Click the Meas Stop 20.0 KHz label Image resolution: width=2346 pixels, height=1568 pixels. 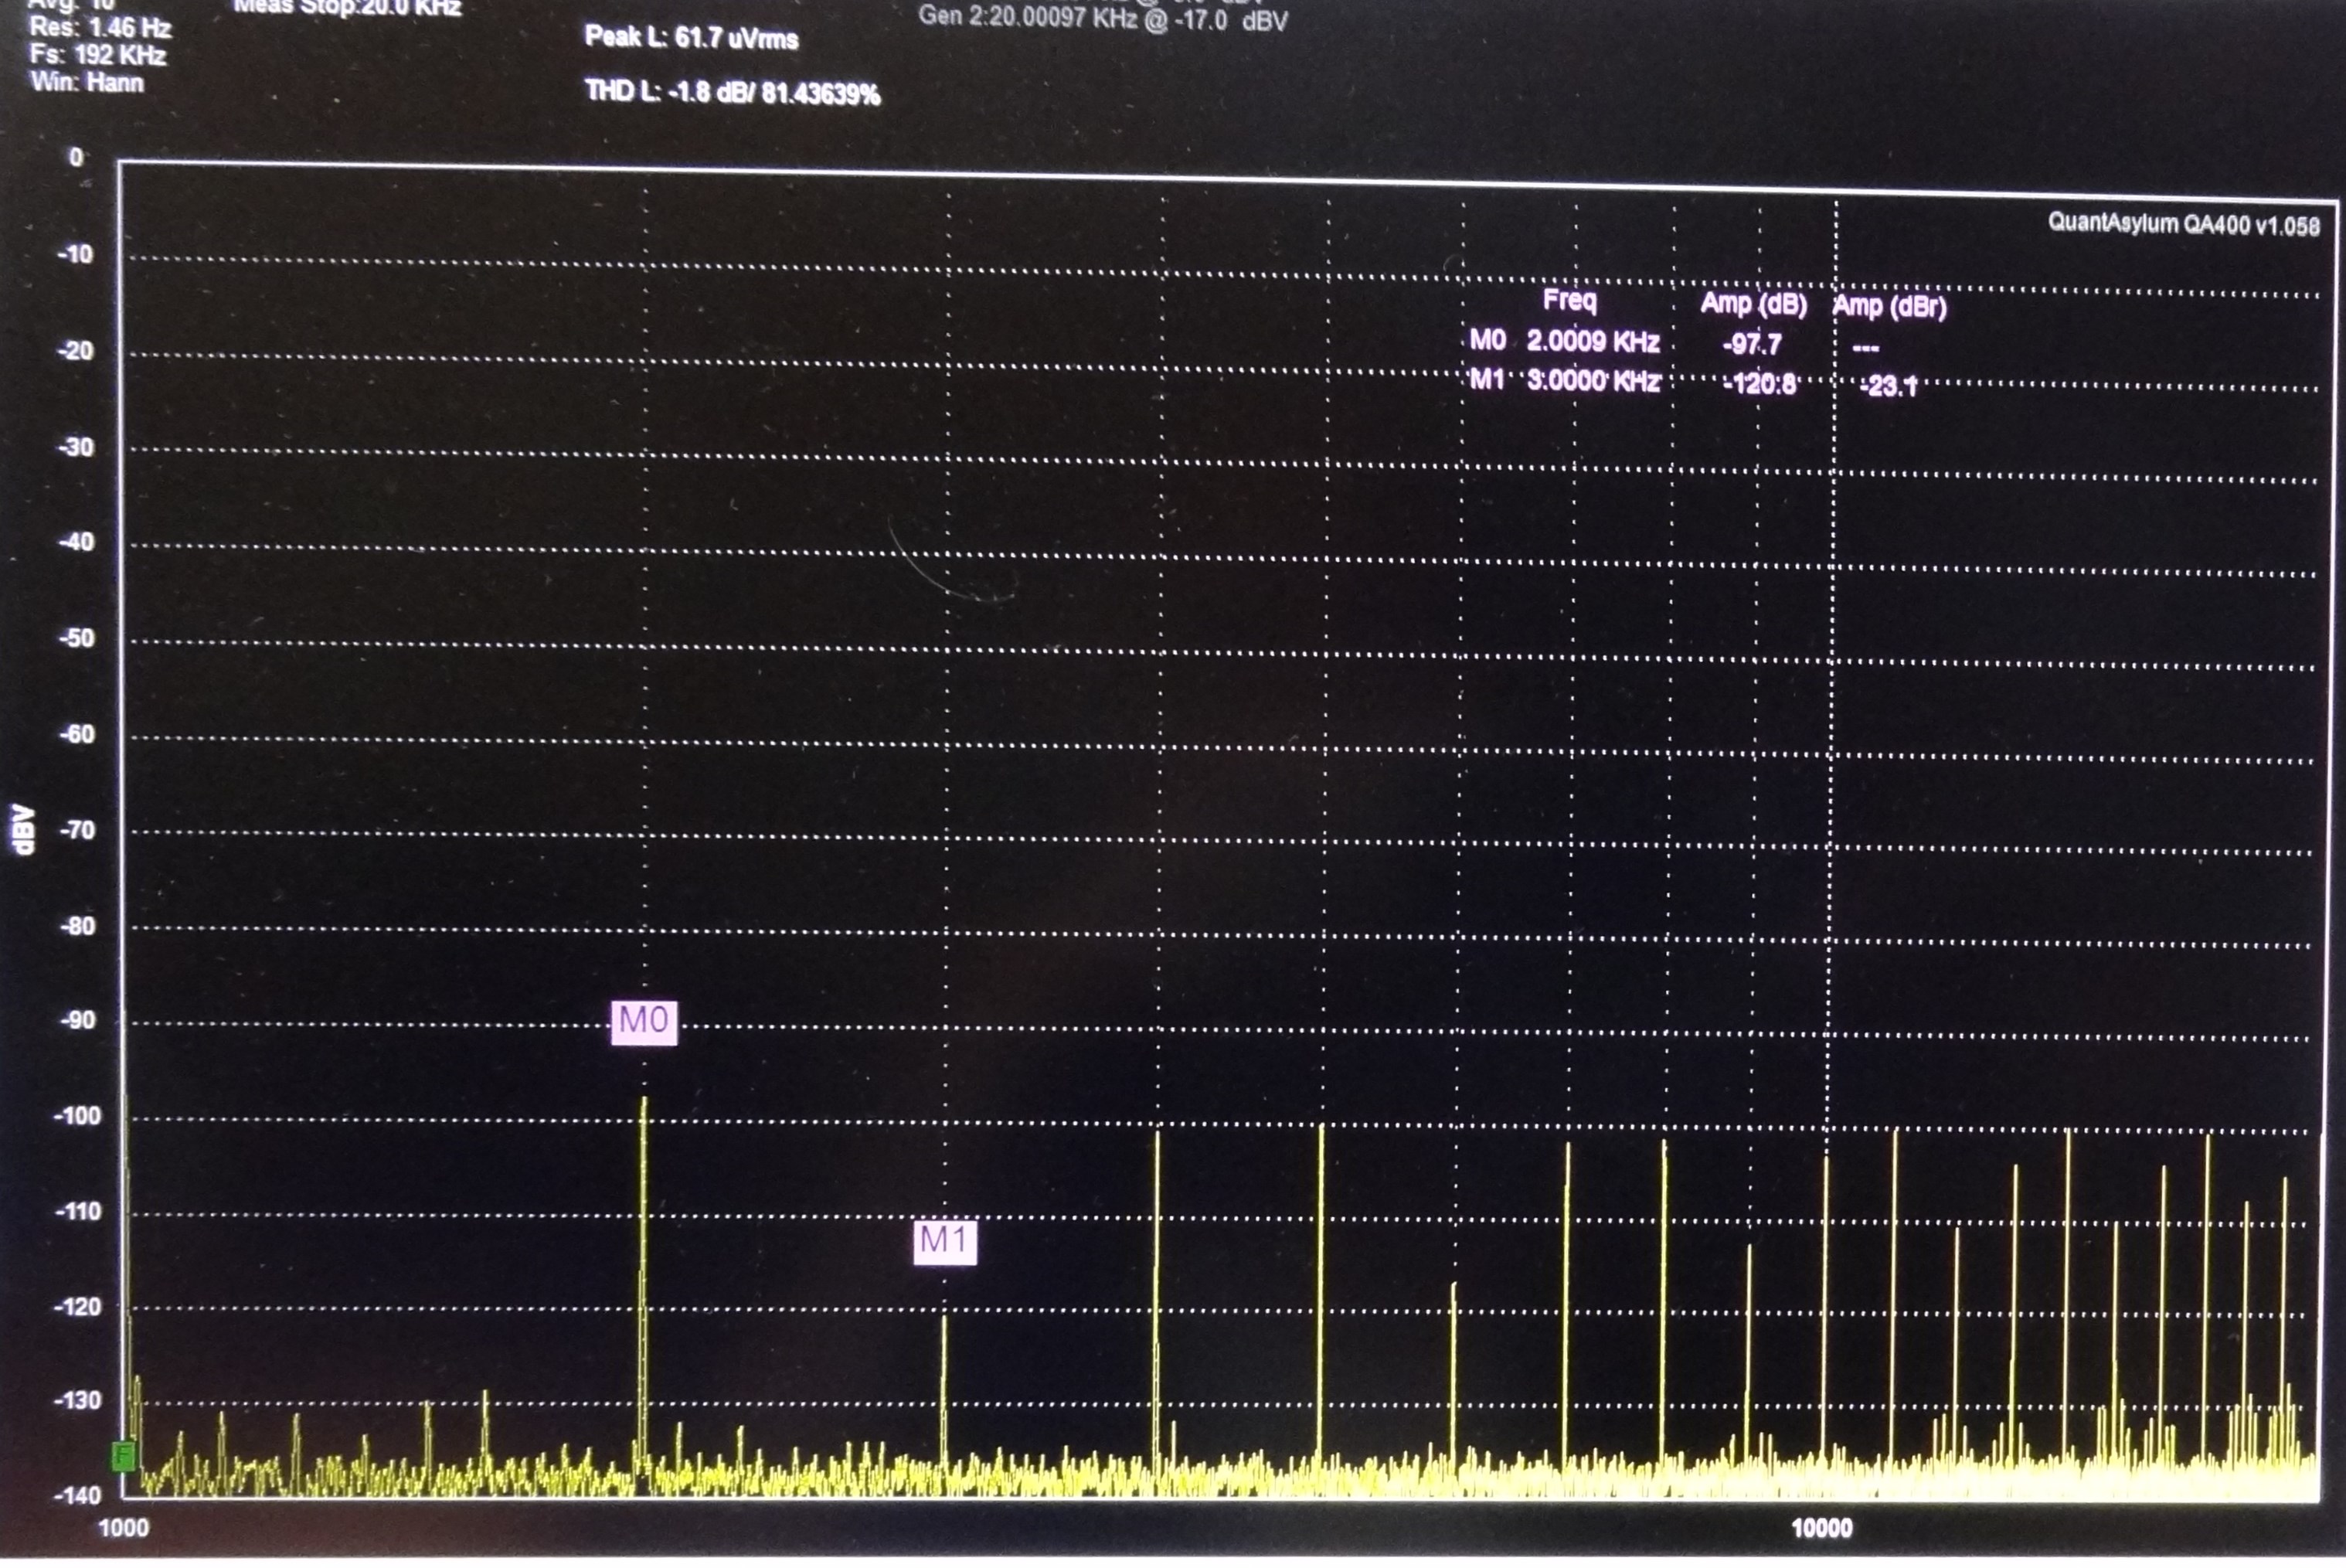click(x=347, y=8)
